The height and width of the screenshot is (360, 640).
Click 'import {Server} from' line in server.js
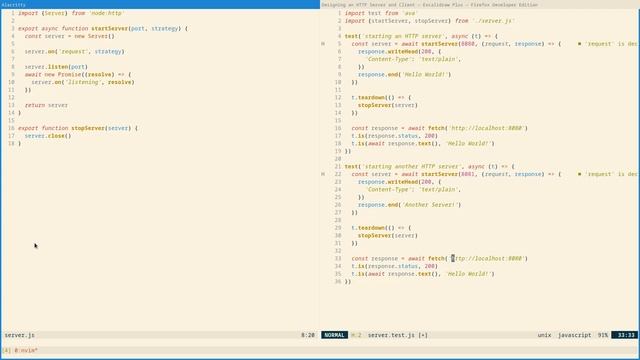pos(71,13)
